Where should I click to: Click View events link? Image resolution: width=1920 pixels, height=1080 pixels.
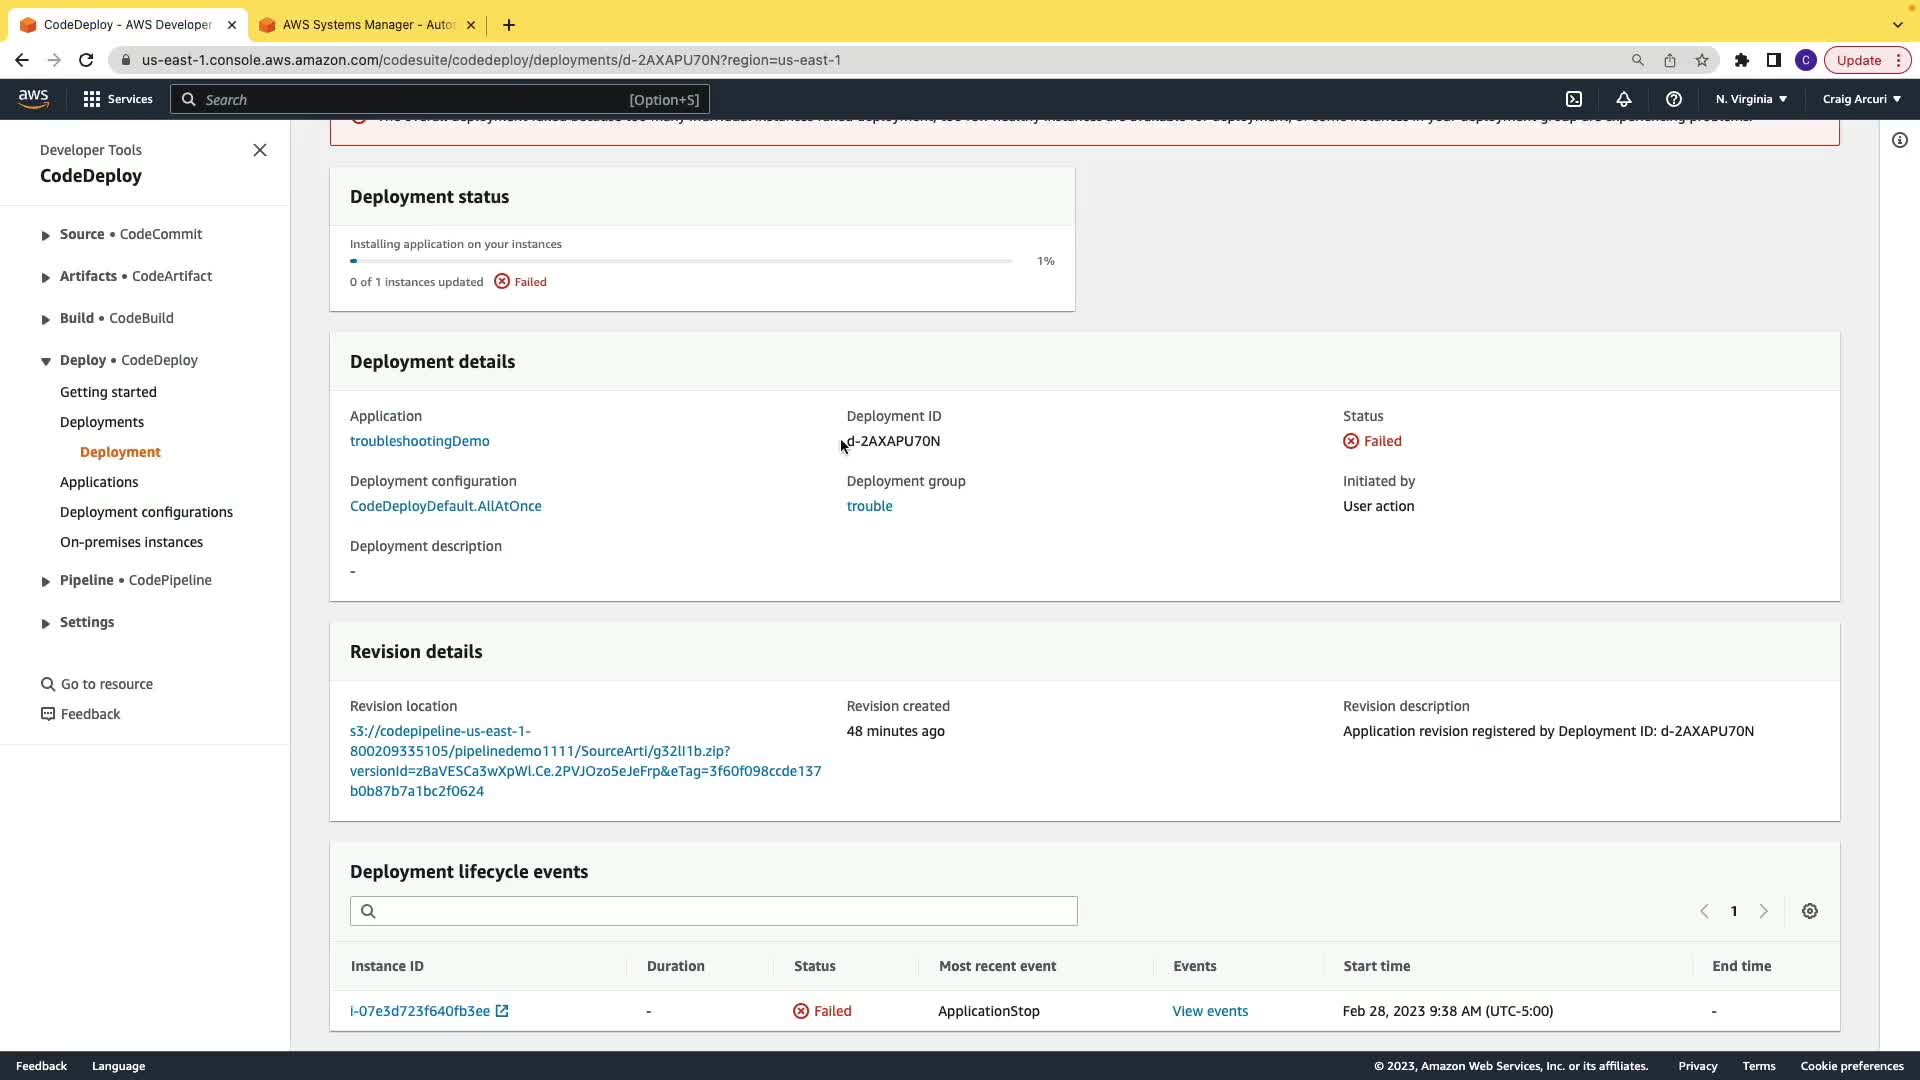[1210, 1011]
